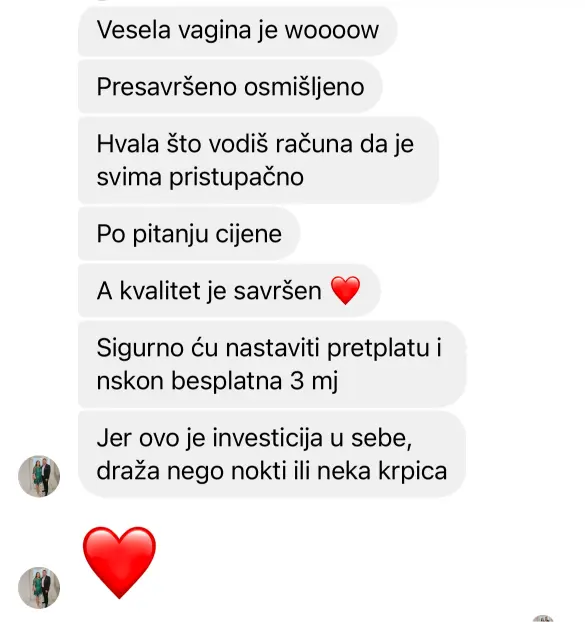
Task: Click the "Hvala što vodiš računa" message bubble
Action: [x=258, y=160]
